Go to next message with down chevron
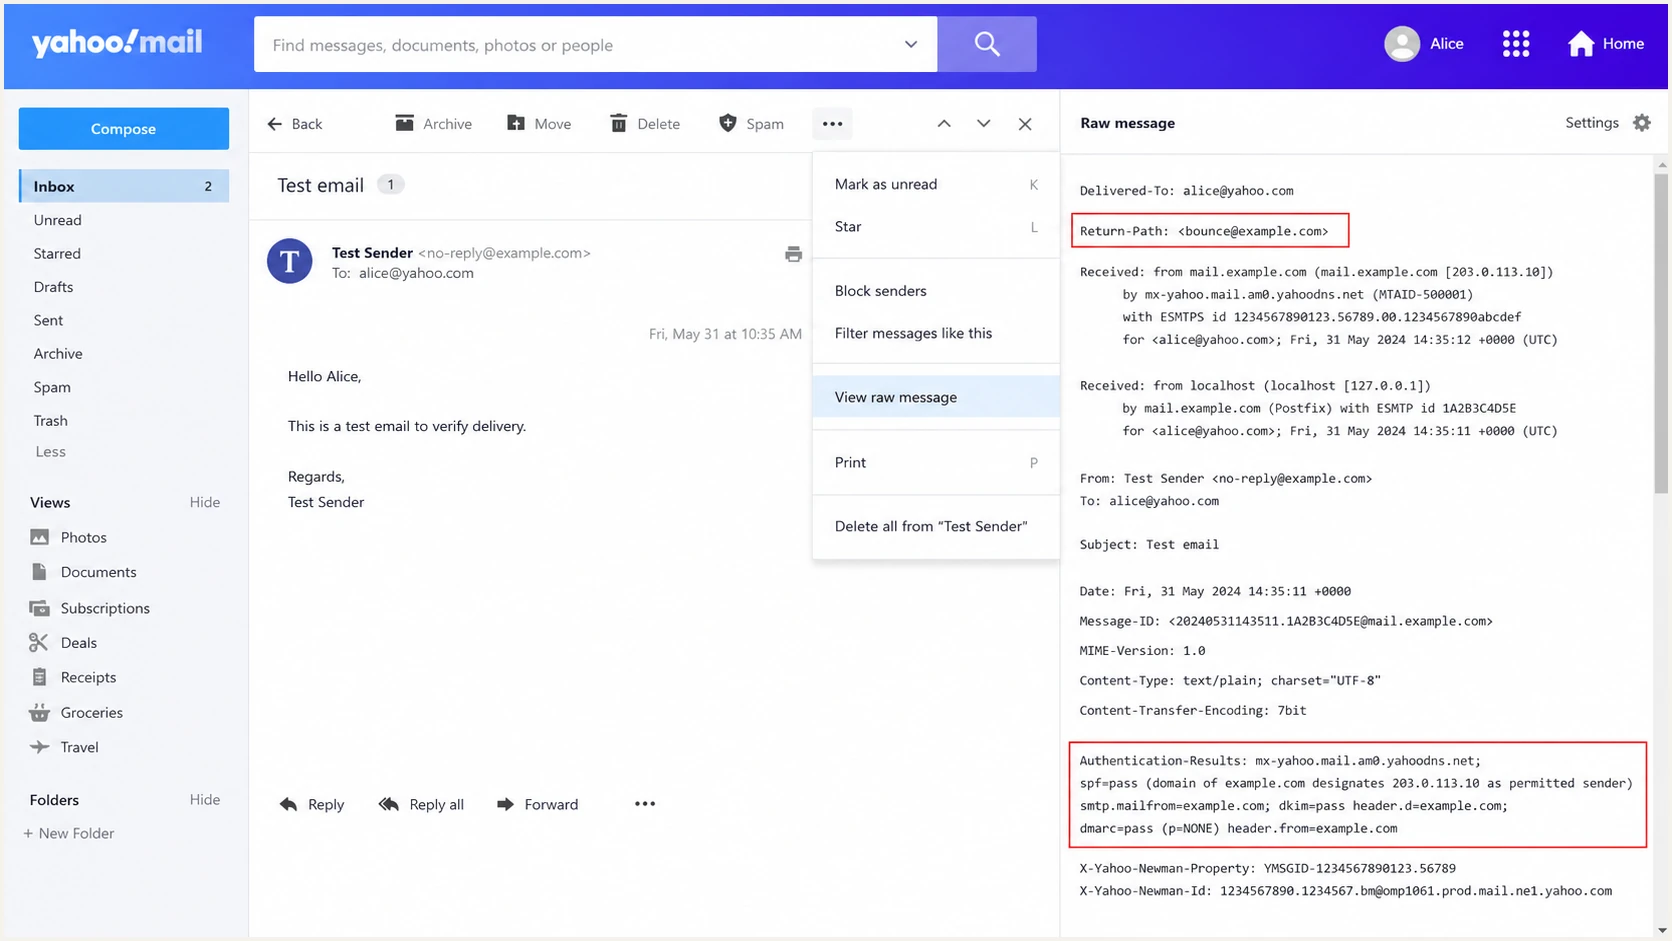Screen dimensions: 1672x941 coord(984,124)
